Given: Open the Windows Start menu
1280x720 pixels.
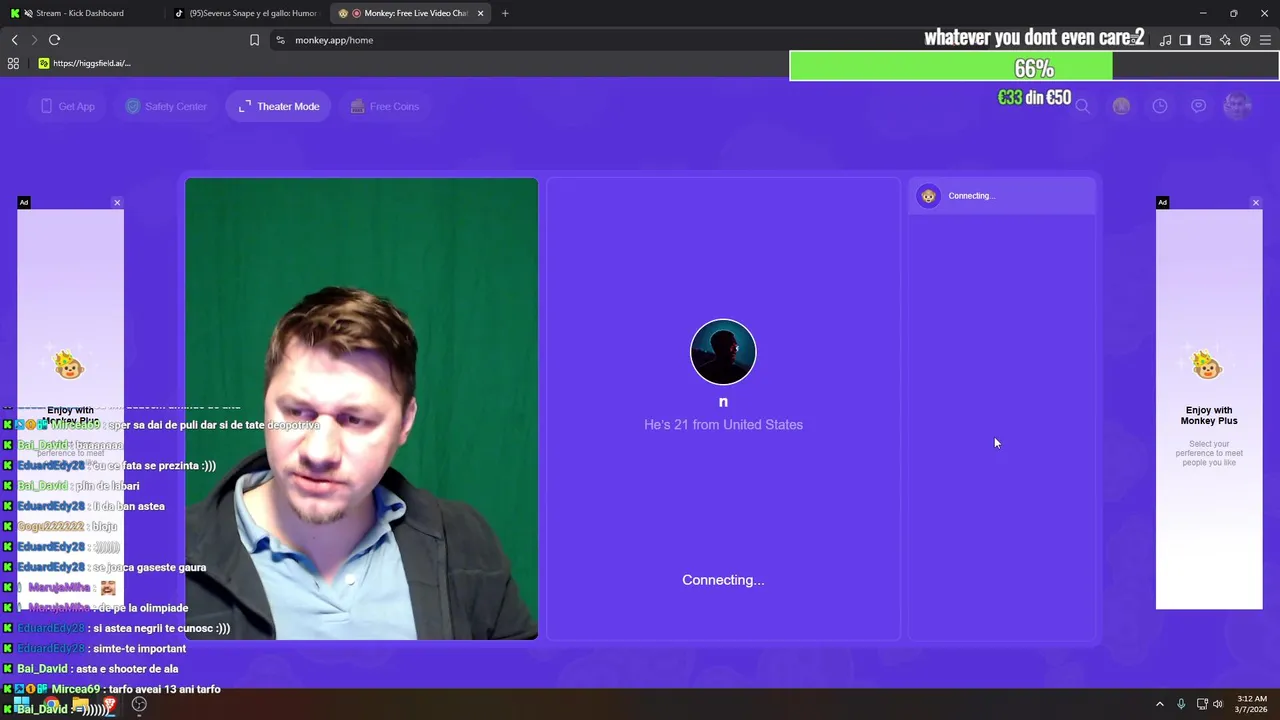Looking at the screenshot, I should (20, 704).
